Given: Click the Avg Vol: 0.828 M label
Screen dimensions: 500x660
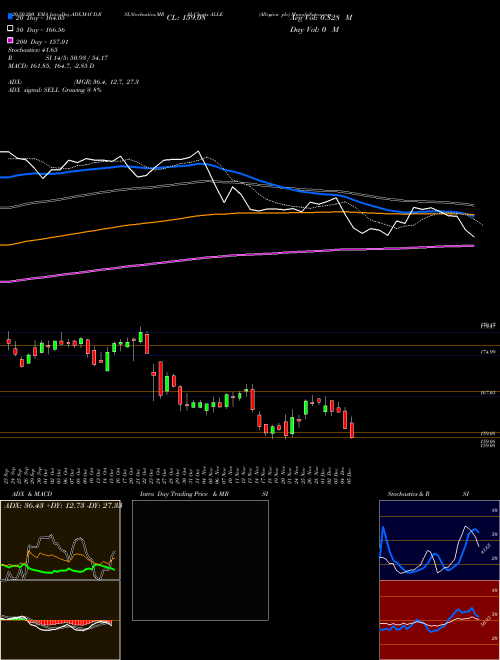Looking at the screenshot, I should (x=321, y=18).
